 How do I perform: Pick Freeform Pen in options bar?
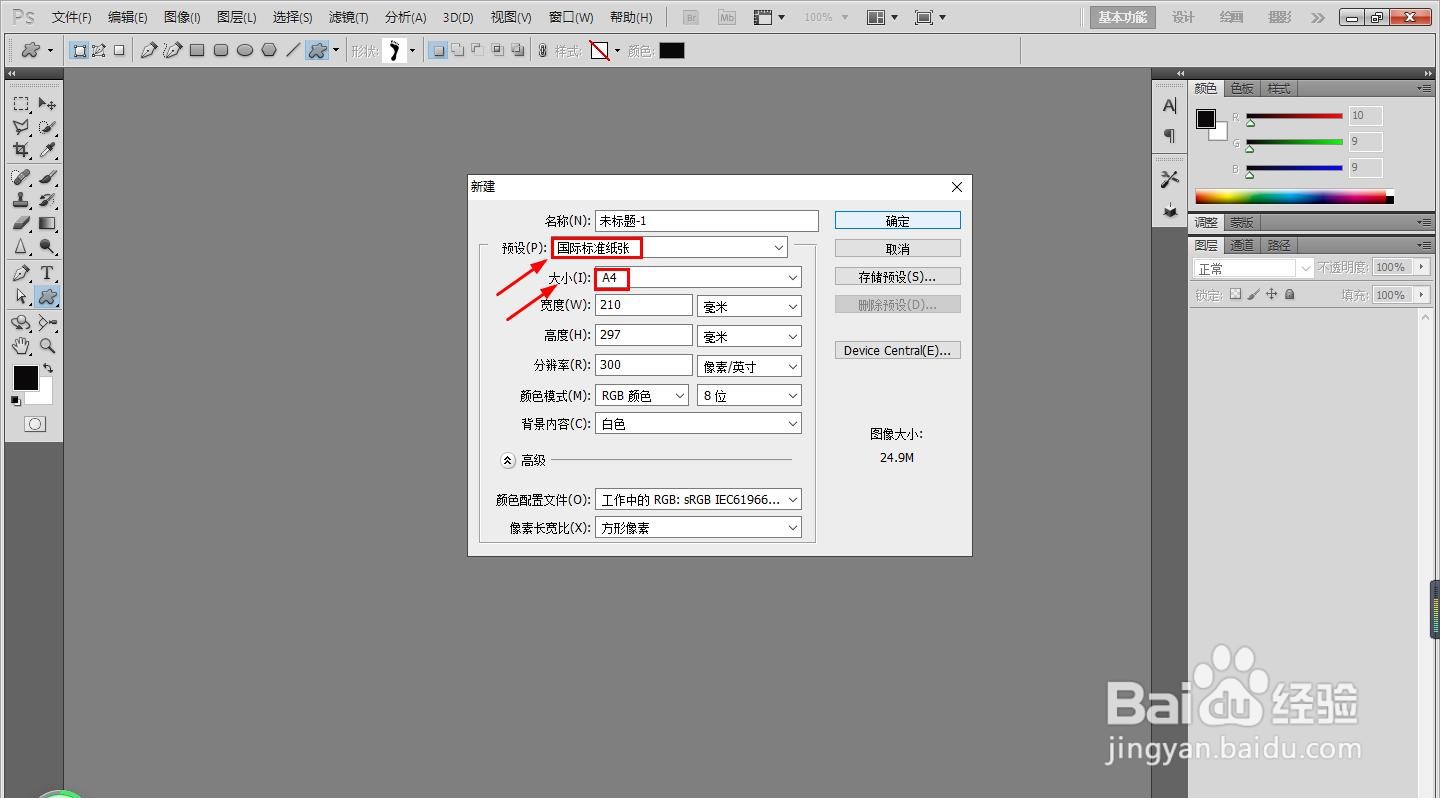(173, 50)
